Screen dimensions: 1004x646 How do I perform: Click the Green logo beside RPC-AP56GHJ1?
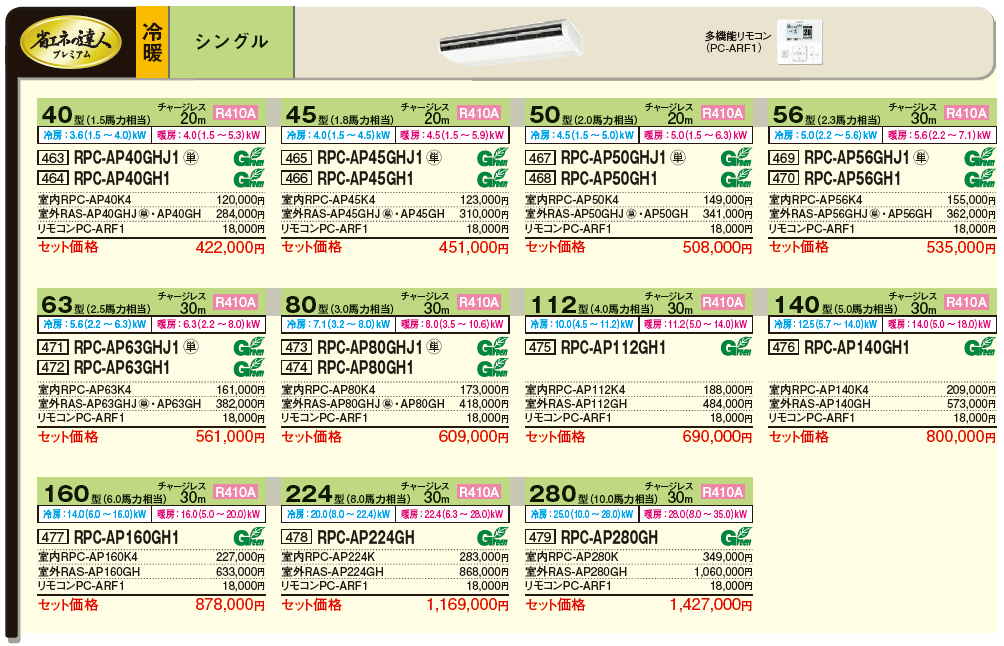coord(980,157)
